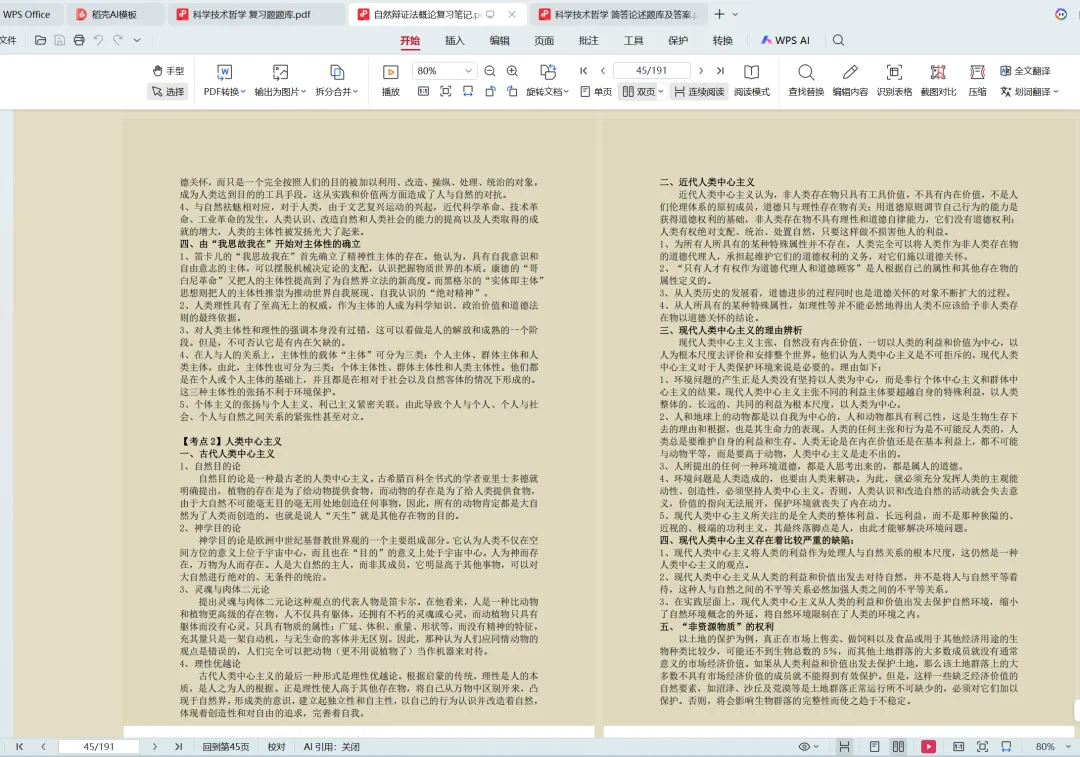
Task: Toggle 双页 two-page layout
Action: point(638,92)
